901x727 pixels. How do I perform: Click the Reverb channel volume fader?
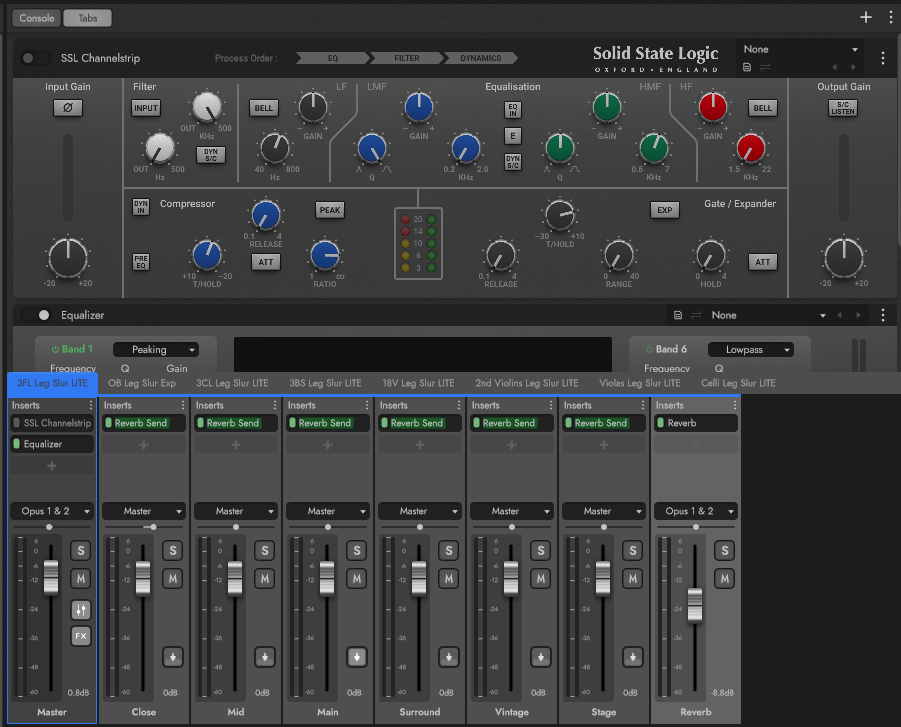[695, 604]
